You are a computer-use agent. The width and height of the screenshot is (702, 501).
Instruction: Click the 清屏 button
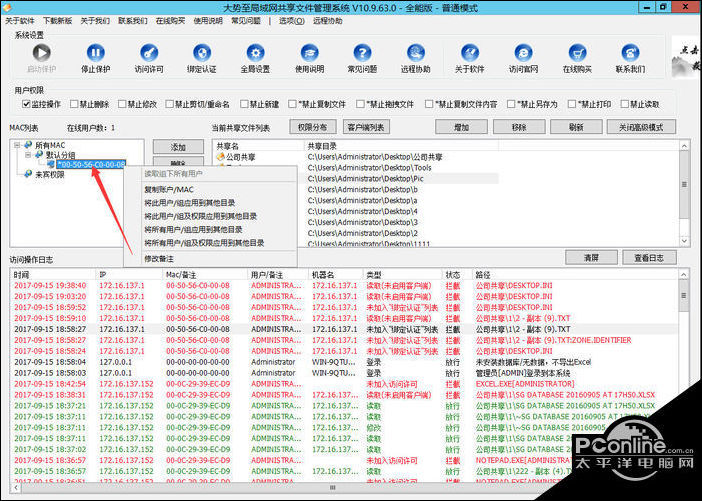[x=591, y=257]
